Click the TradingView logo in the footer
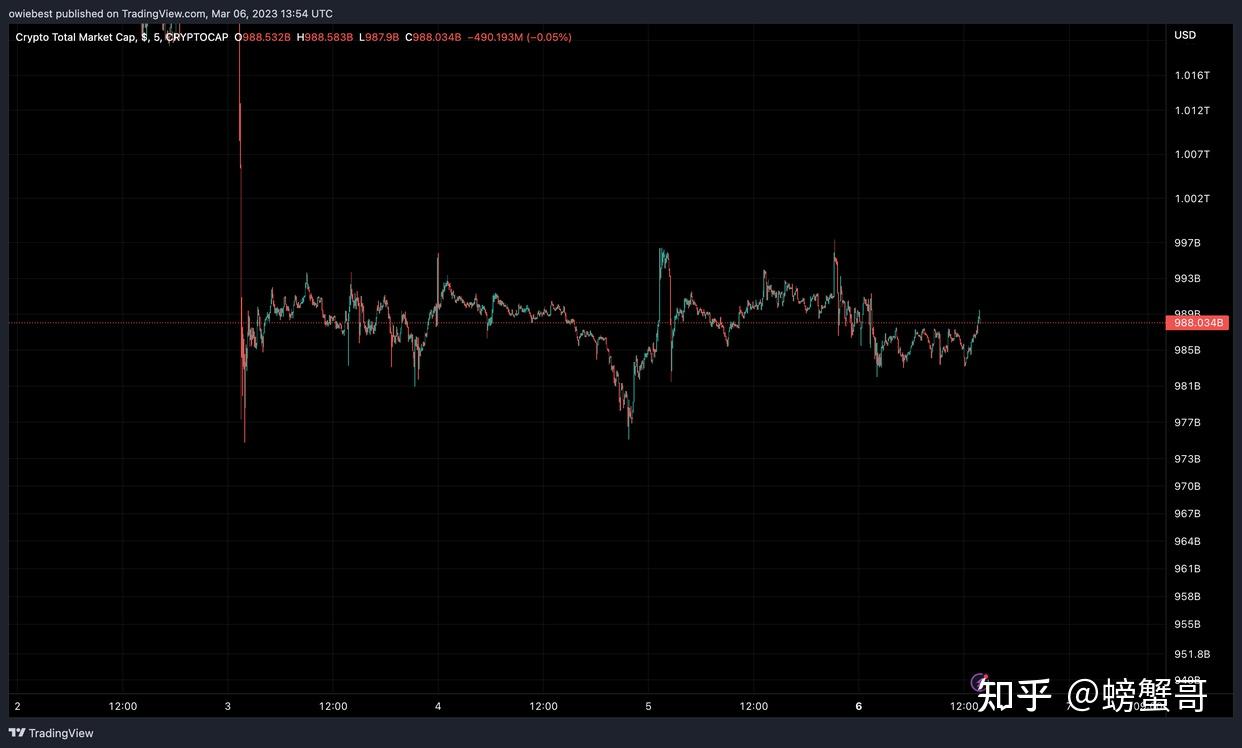This screenshot has height=748, width=1242. point(51,733)
